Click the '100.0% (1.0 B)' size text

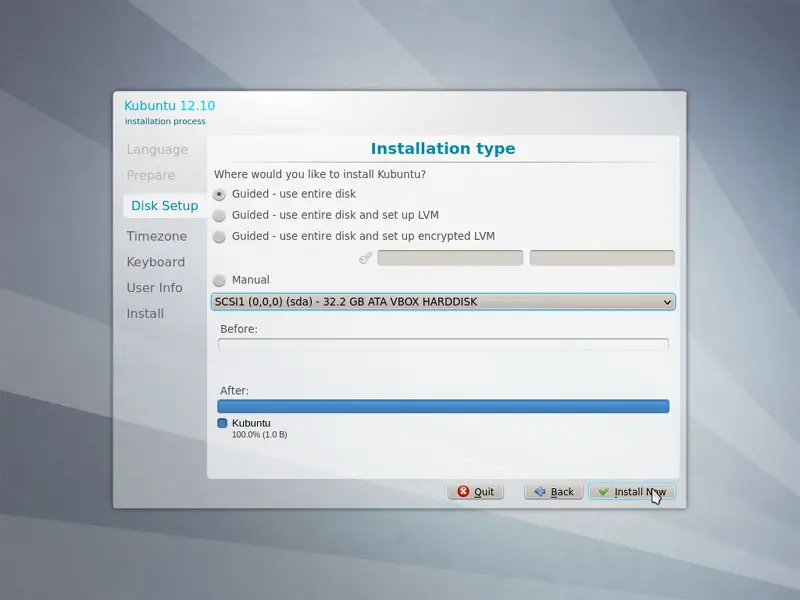pos(259,435)
